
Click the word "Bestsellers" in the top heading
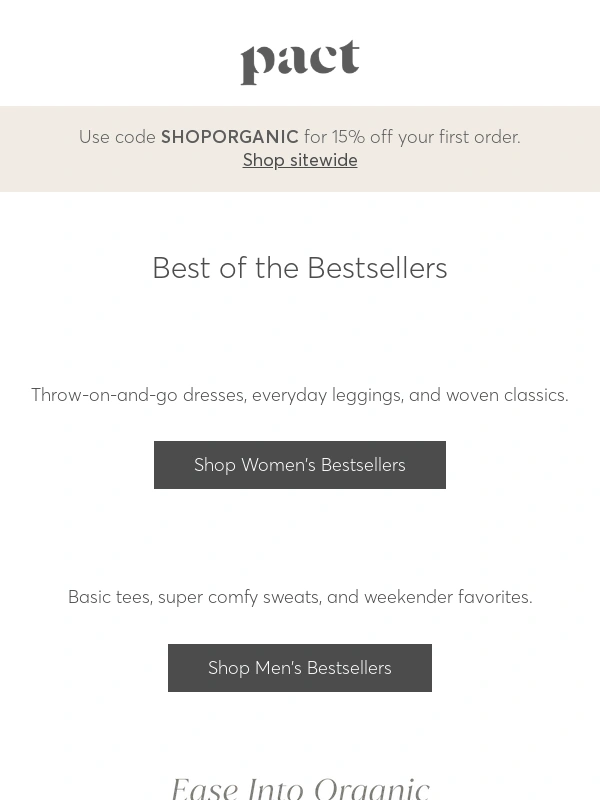coord(377,268)
